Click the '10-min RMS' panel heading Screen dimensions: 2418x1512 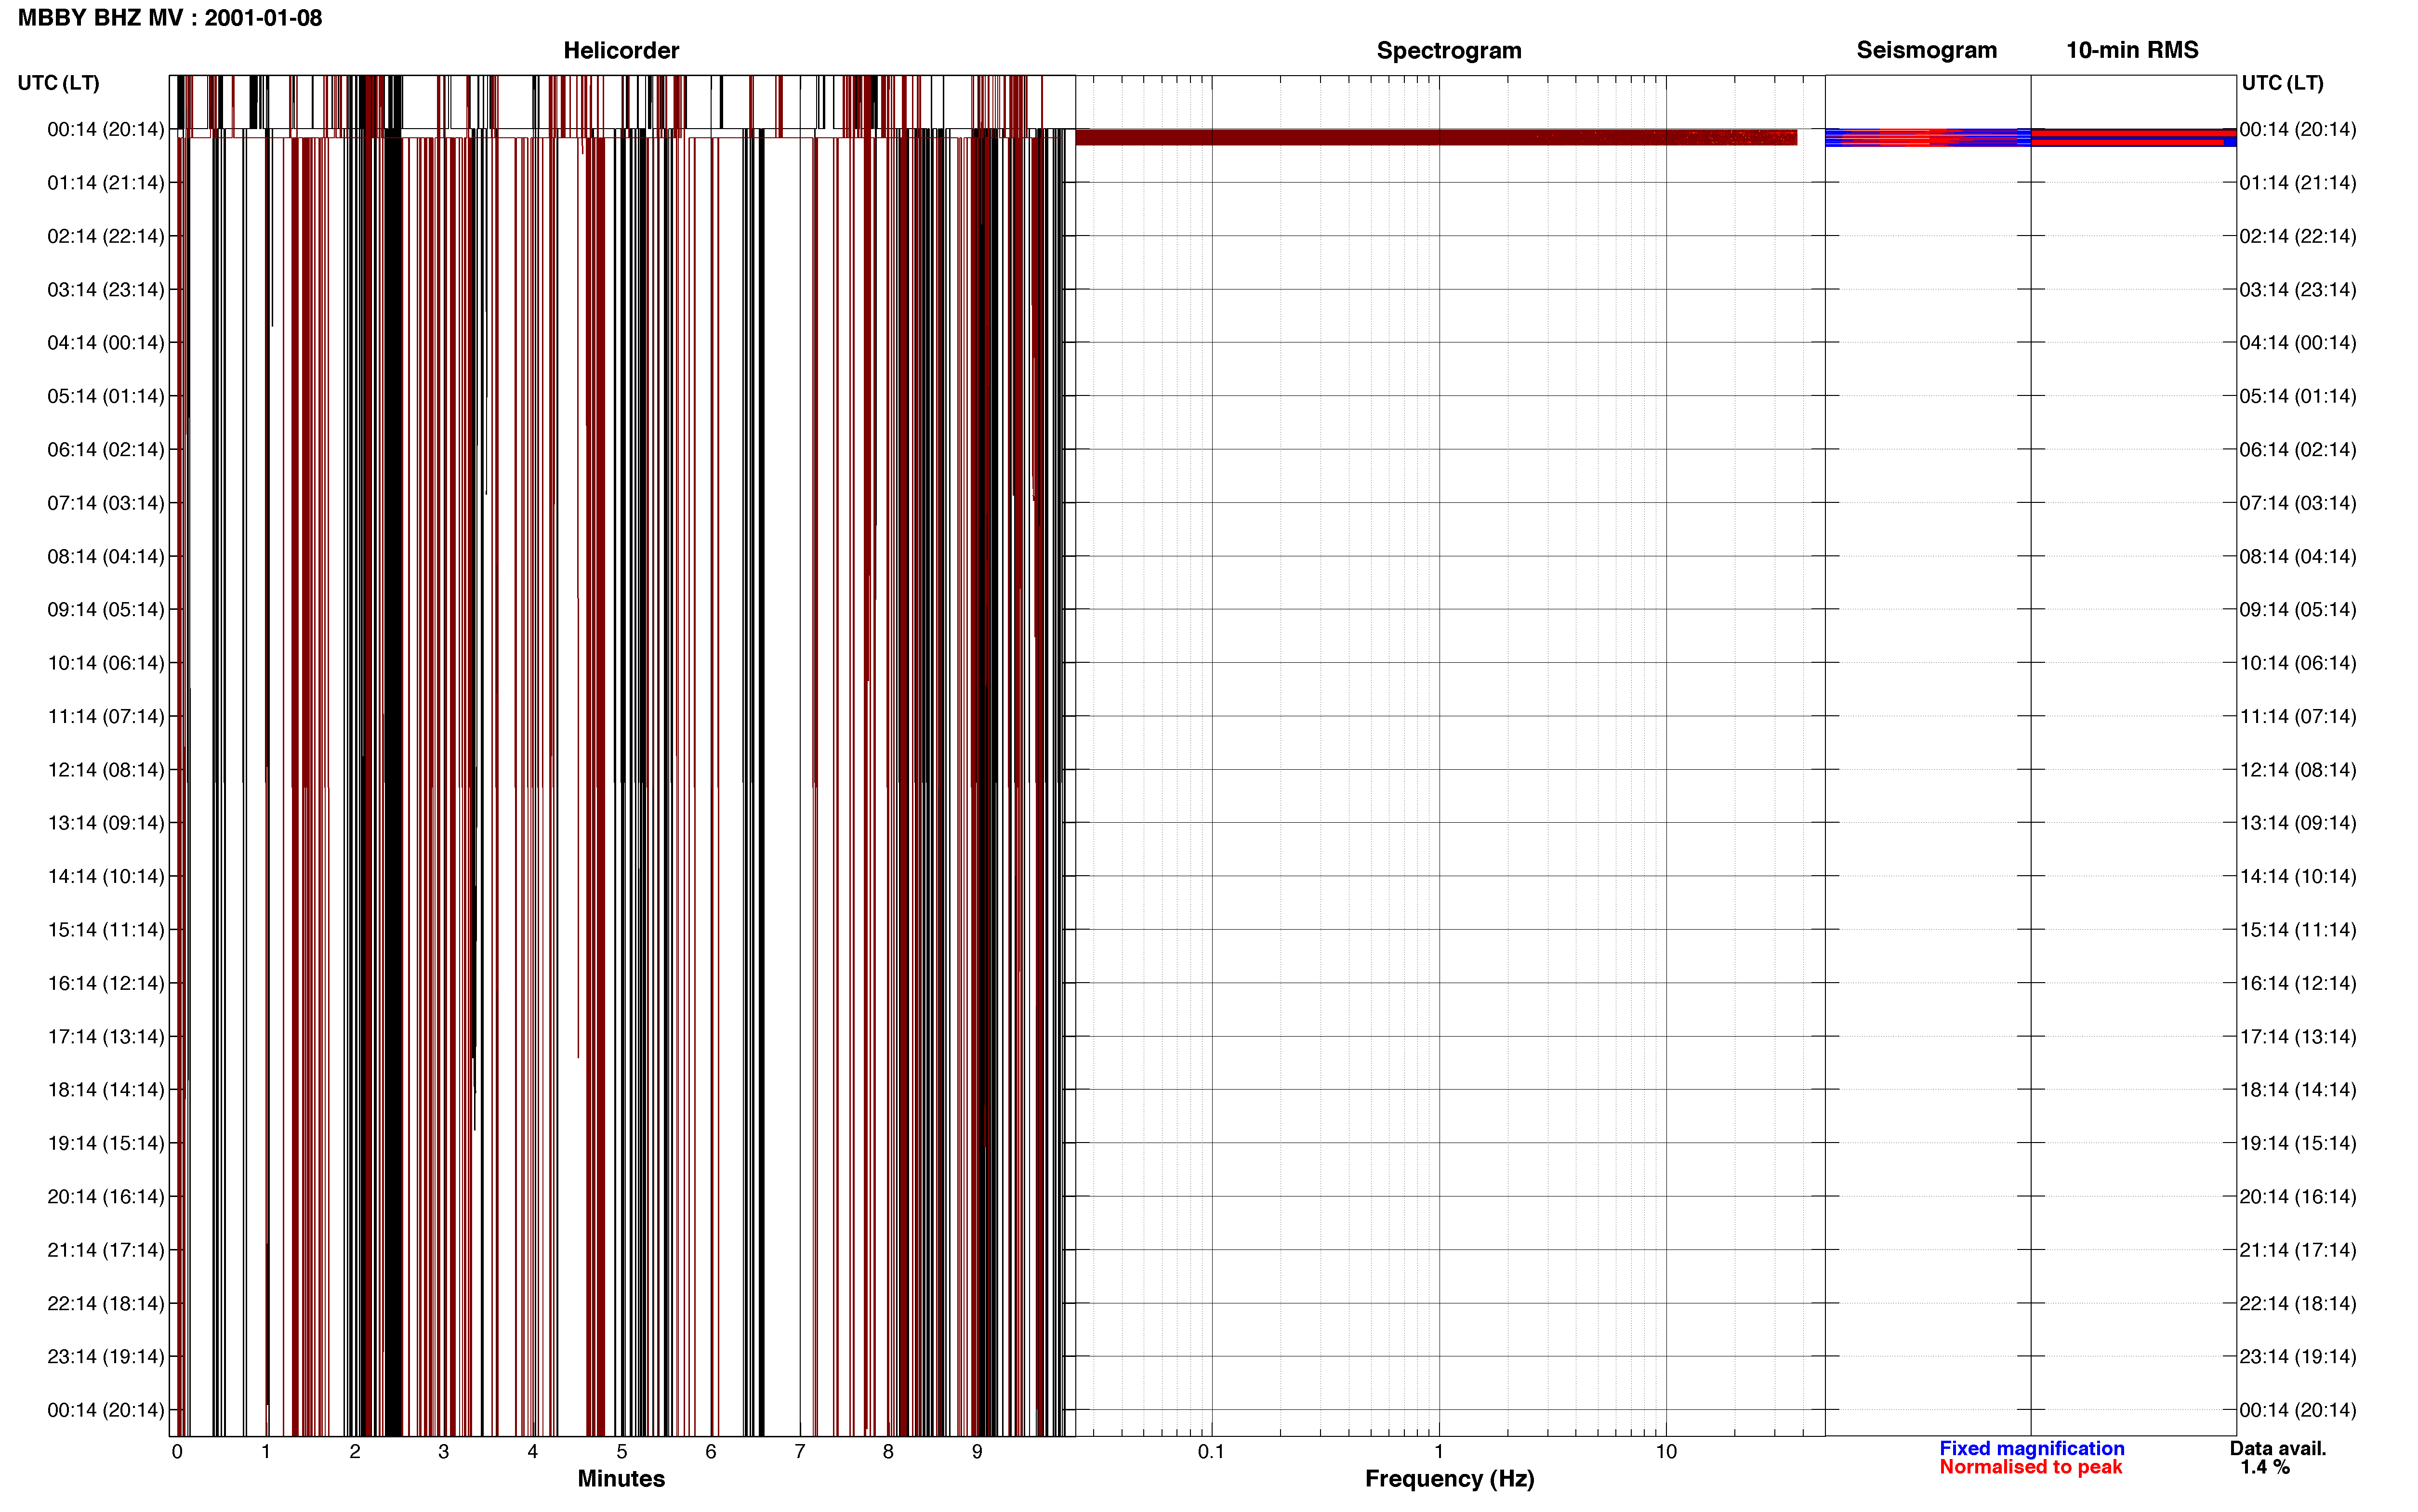point(2132,50)
